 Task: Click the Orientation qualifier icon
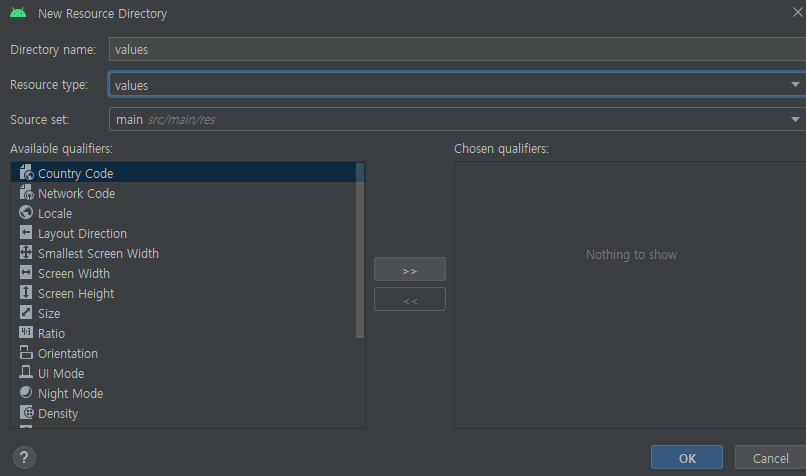click(x=26, y=353)
